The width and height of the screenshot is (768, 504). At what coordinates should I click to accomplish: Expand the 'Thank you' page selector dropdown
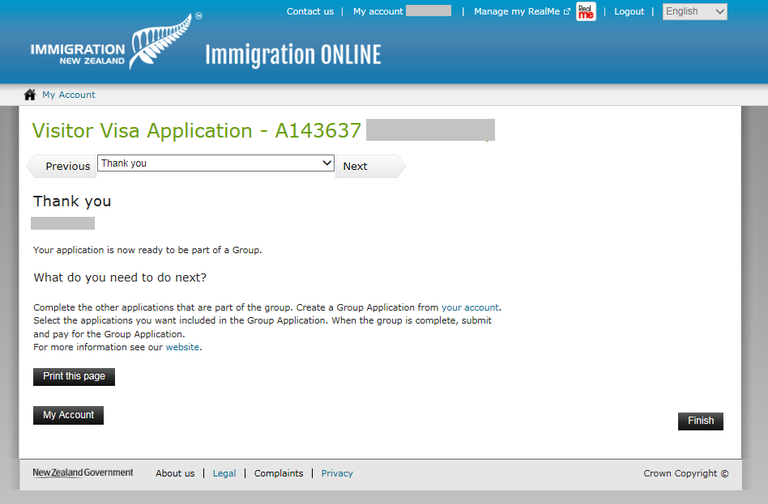[x=215, y=163]
